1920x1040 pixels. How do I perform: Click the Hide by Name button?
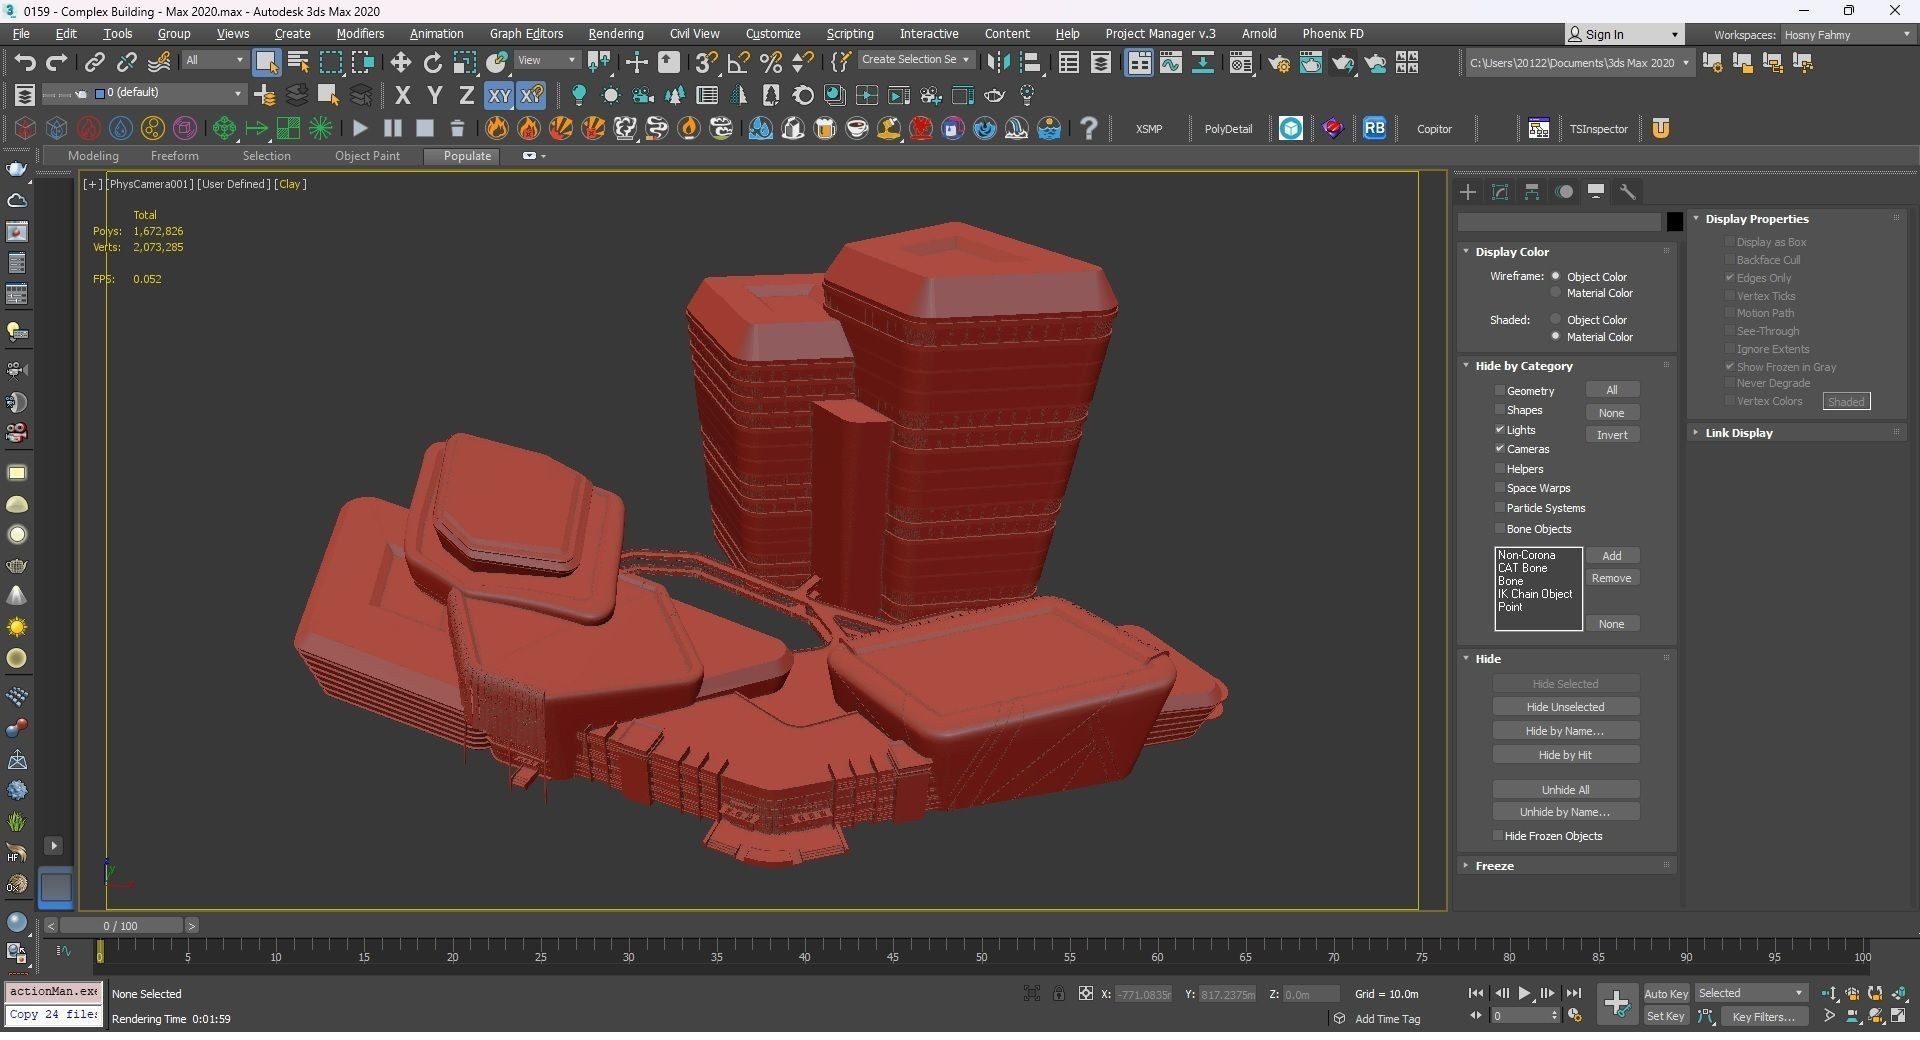[x=1565, y=731]
